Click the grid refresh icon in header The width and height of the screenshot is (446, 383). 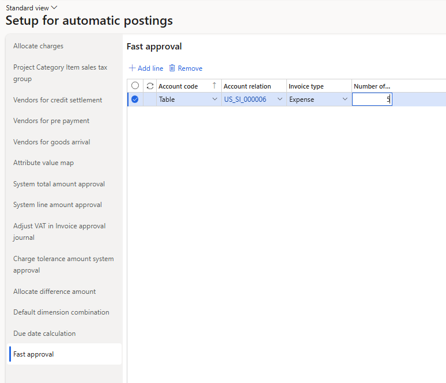tap(150, 86)
